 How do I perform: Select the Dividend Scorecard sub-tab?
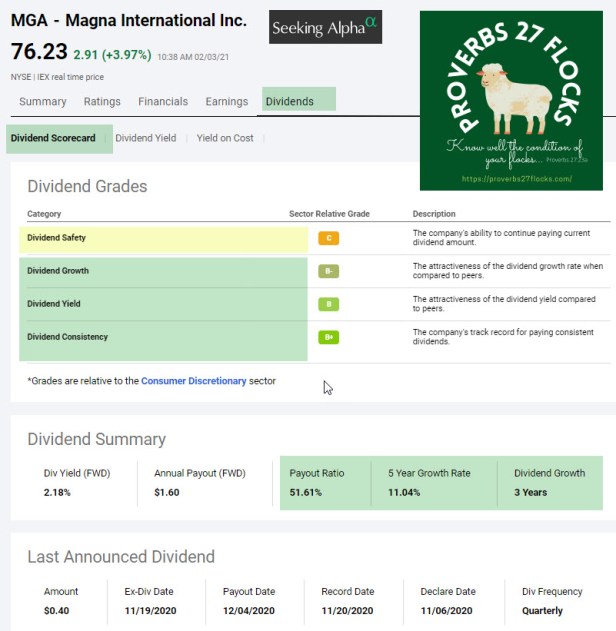pos(54,138)
